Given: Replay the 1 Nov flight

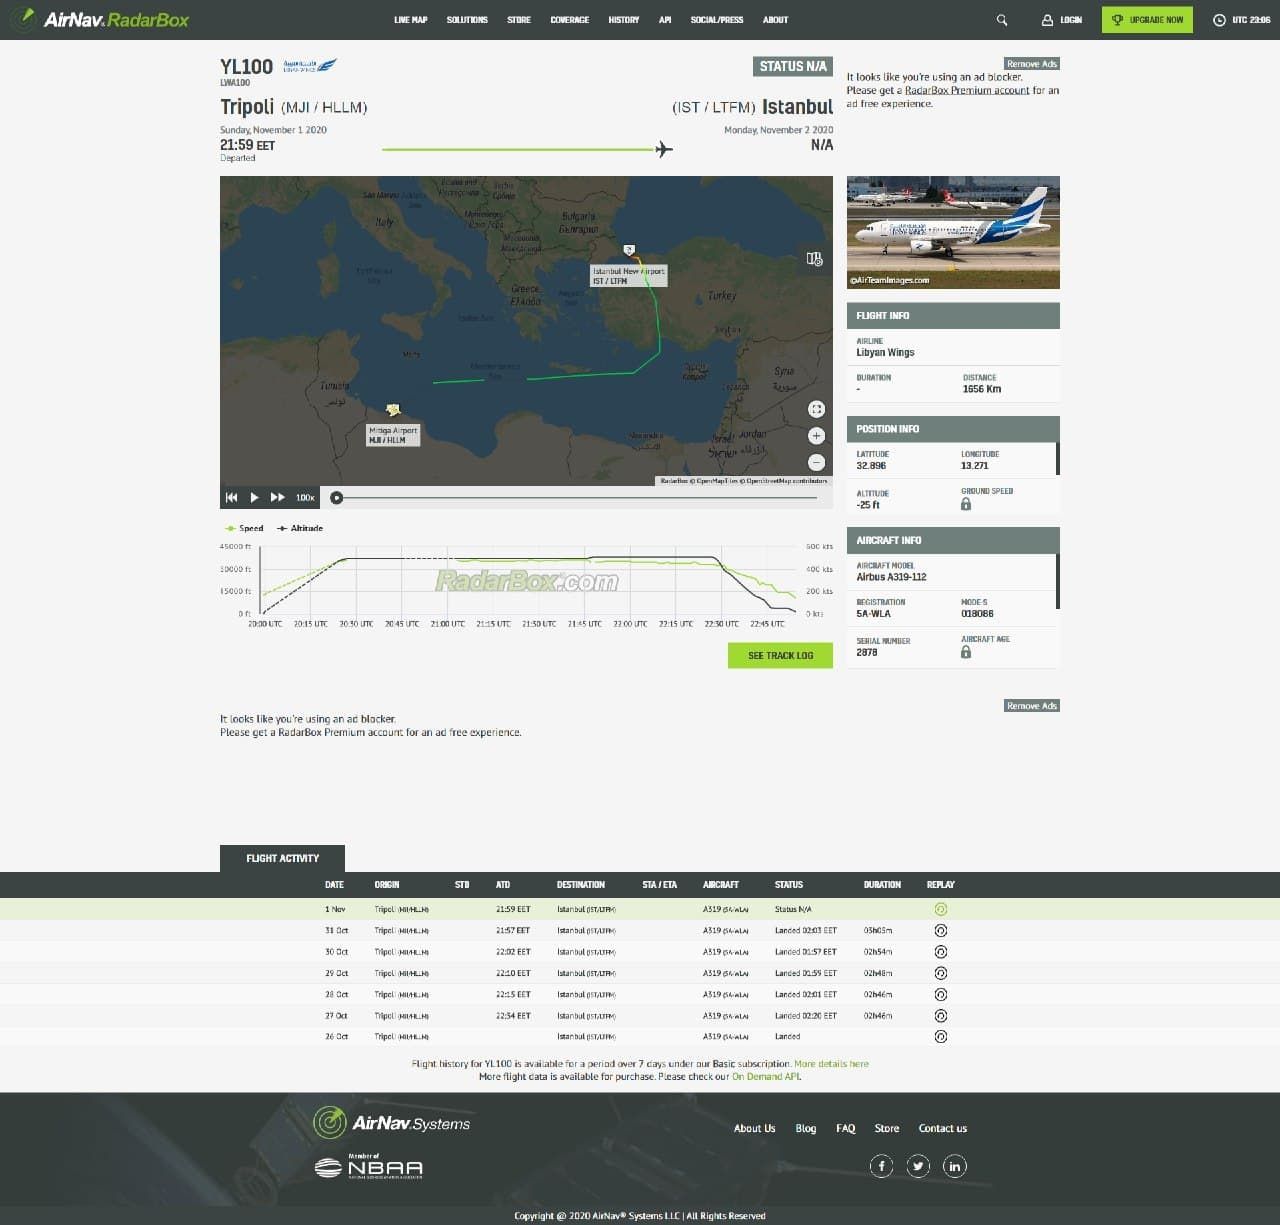Looking at the screenshot, I should coord(940,909).
